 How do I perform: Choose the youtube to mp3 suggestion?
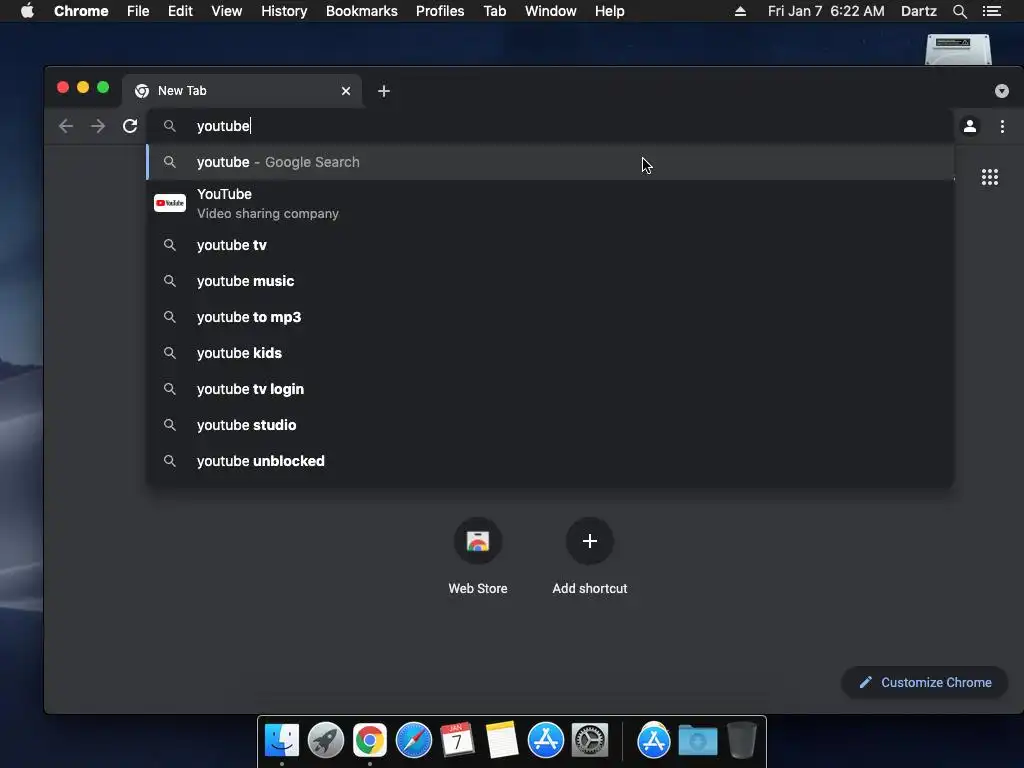click(550, 317)
